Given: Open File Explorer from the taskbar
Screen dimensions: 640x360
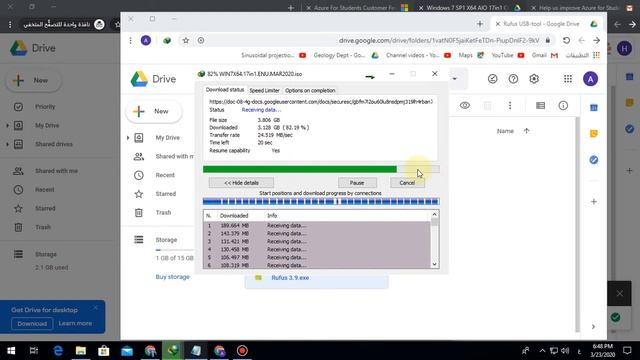Looking at the screenshot, I should point(81,351).
